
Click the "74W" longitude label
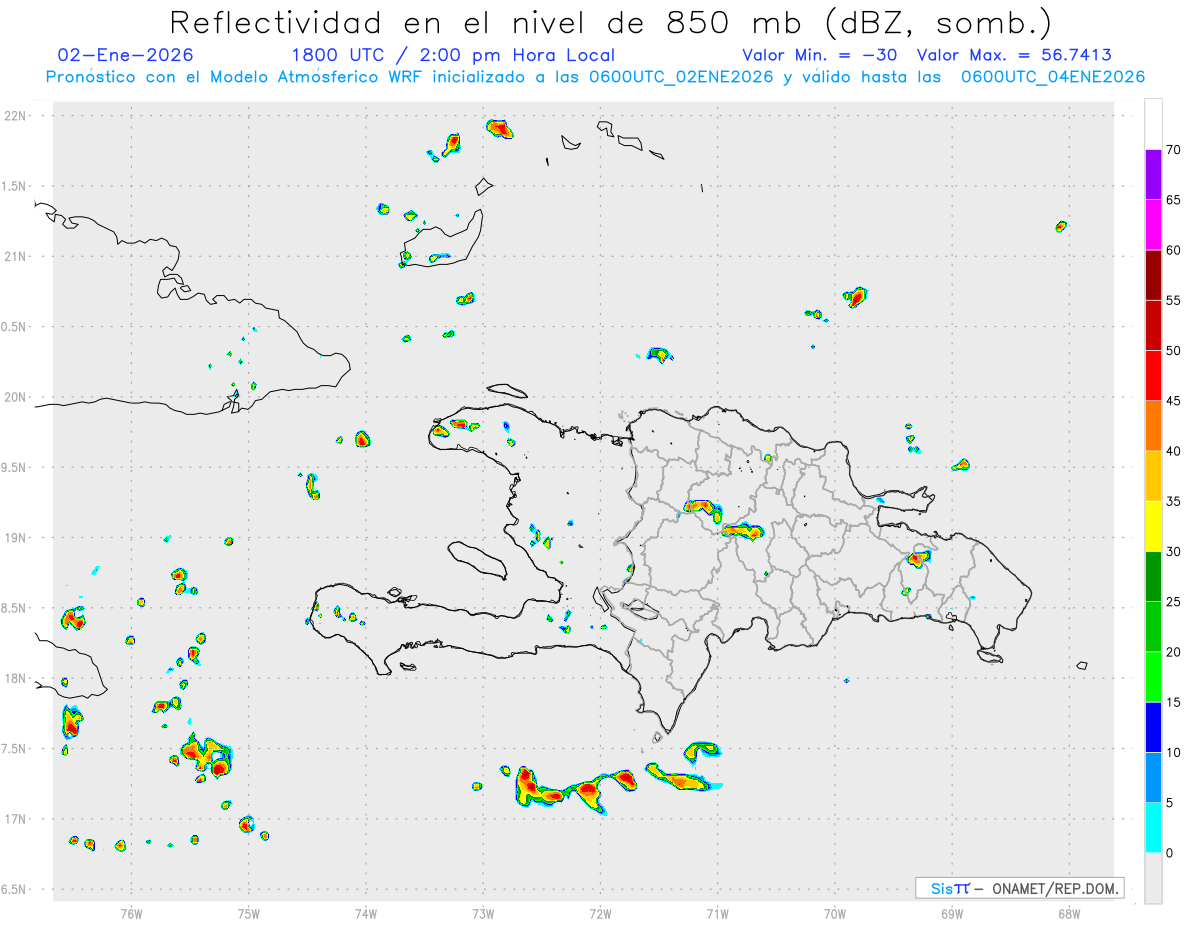click(366, 913)
